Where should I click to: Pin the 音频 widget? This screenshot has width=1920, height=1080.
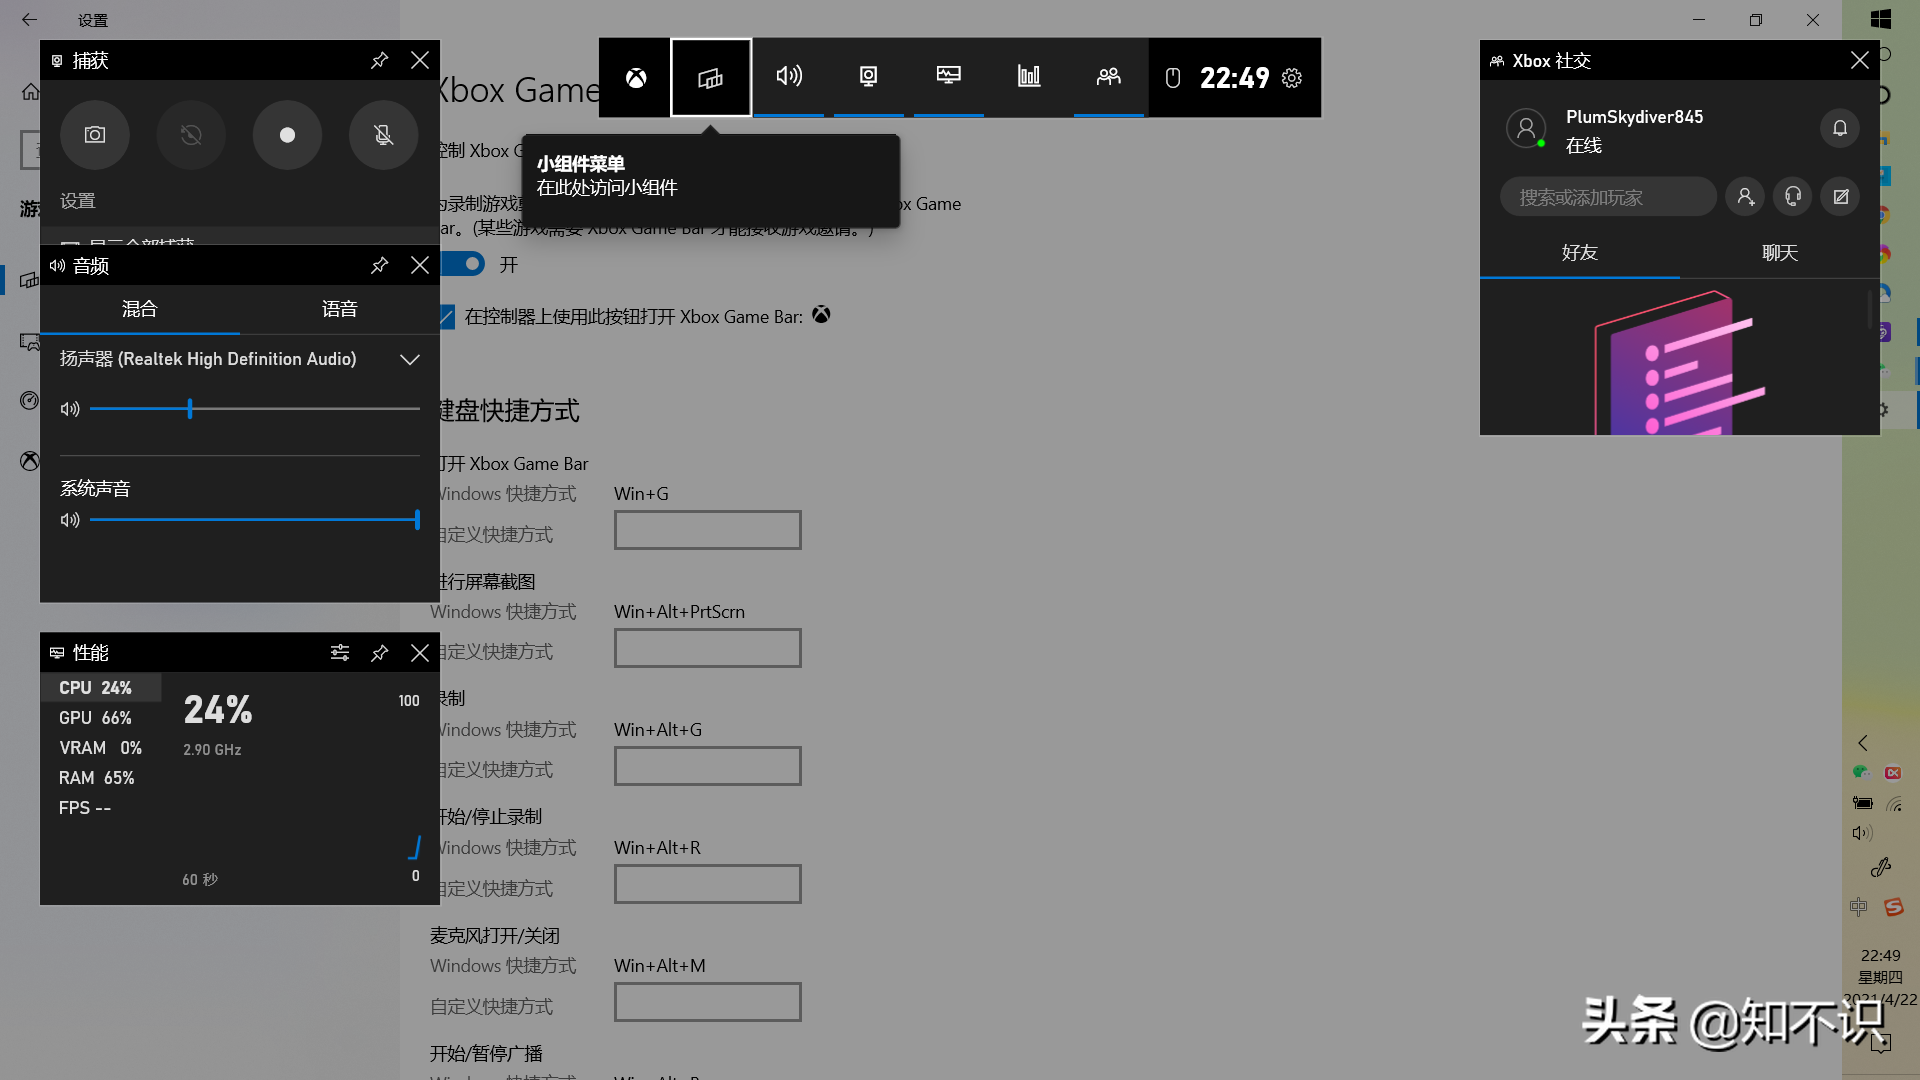[x=379, y=265]
